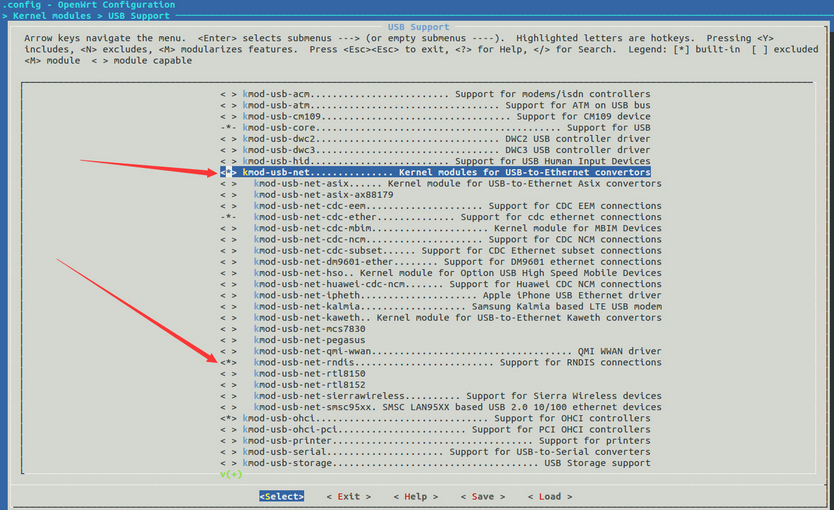834x510 pixels.
Task: Select the kmod-usb-net-mcs7830 row
Action: pyautogui.click(x=293, y=329)
